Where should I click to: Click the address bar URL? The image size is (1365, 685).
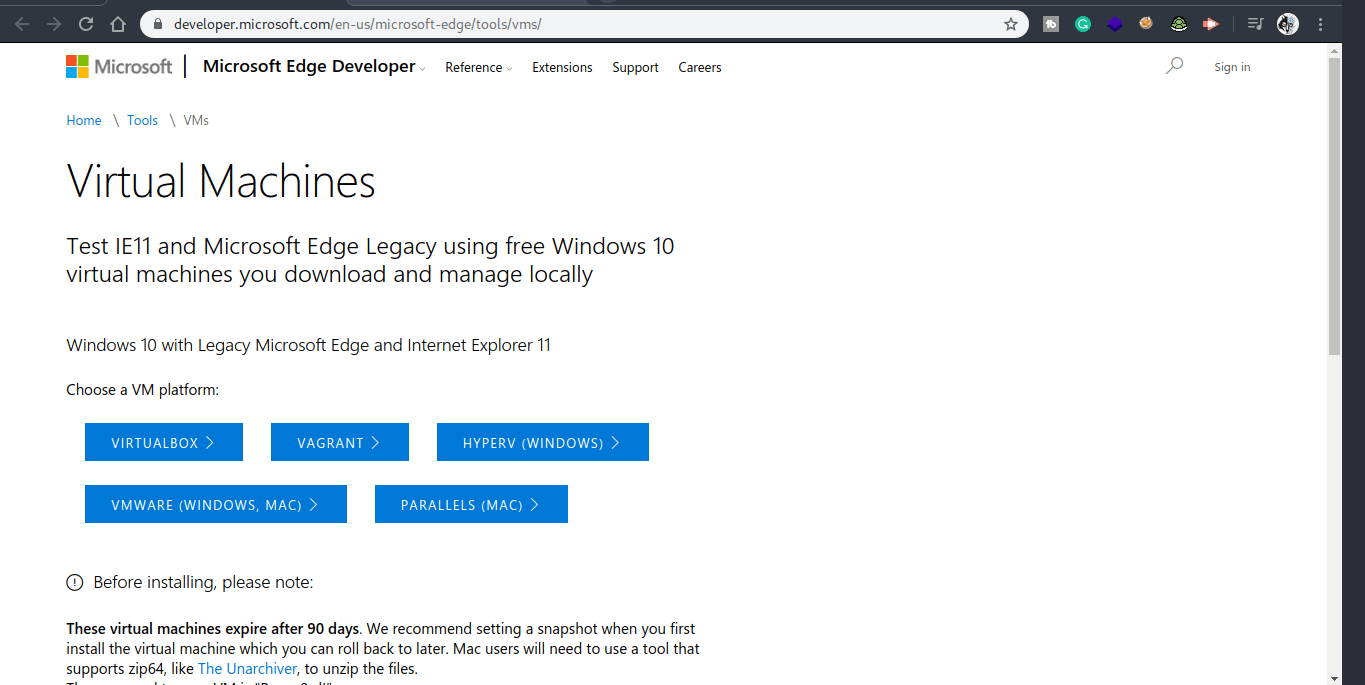357,24
